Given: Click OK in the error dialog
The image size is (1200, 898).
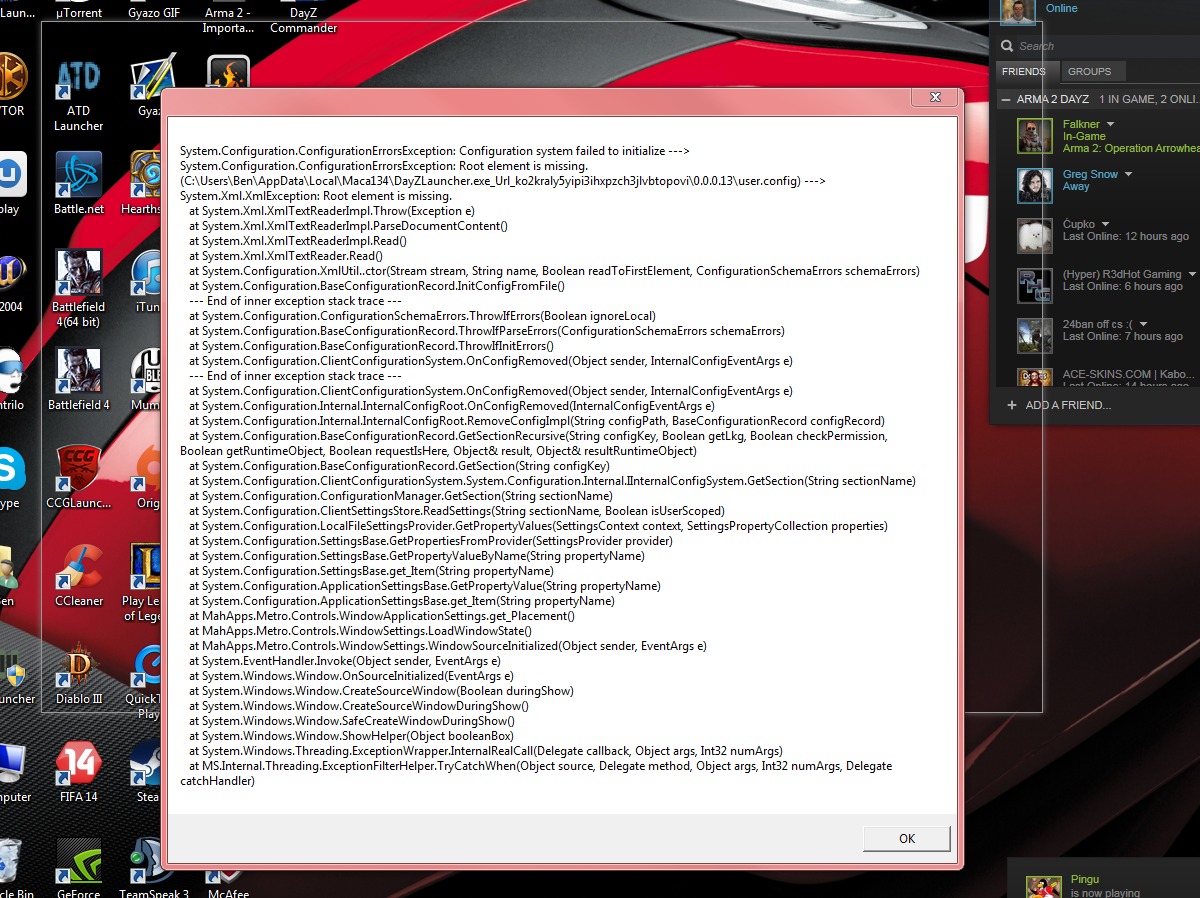Looking at the screenshot, I should click(906, 838).
